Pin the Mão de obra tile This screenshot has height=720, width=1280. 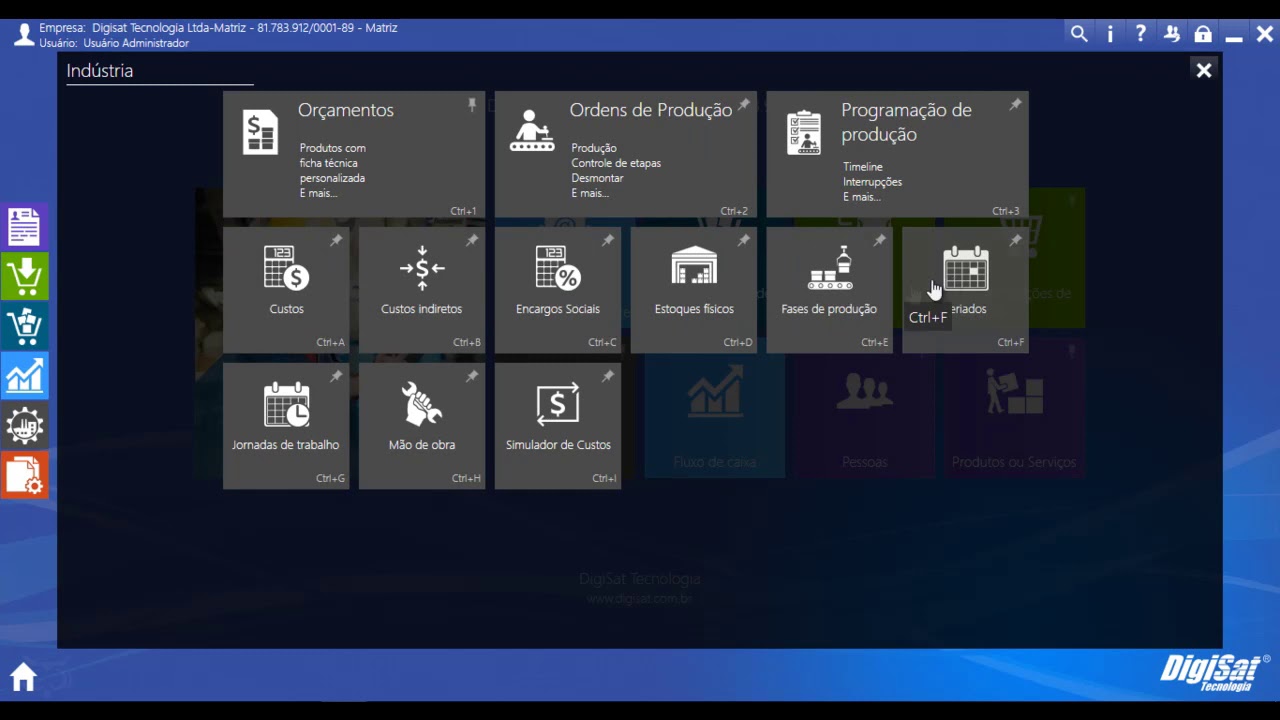[x=472, y=376]
